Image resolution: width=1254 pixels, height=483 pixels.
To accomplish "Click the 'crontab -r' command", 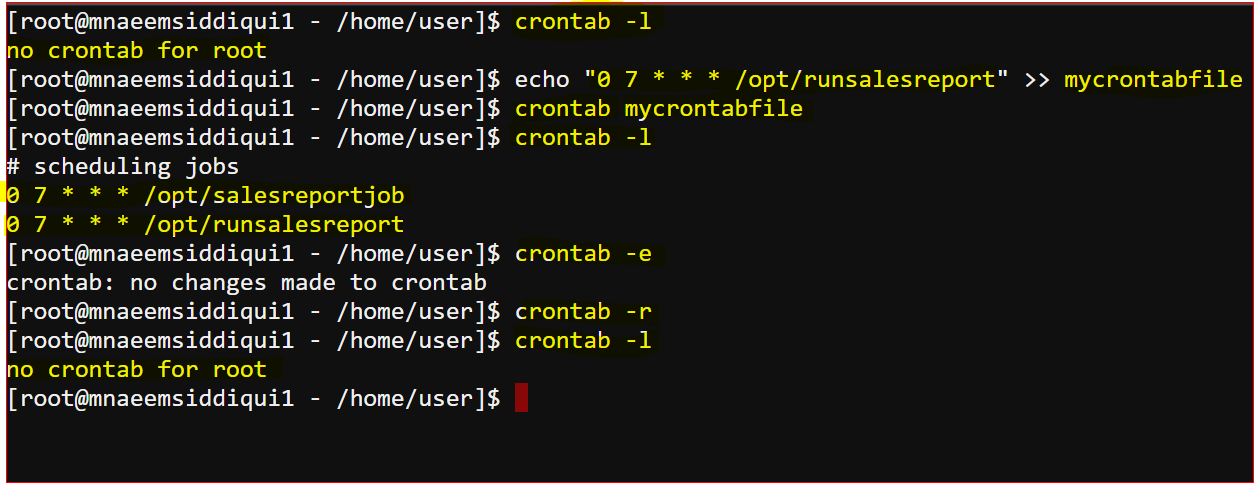I will point(583,311).
